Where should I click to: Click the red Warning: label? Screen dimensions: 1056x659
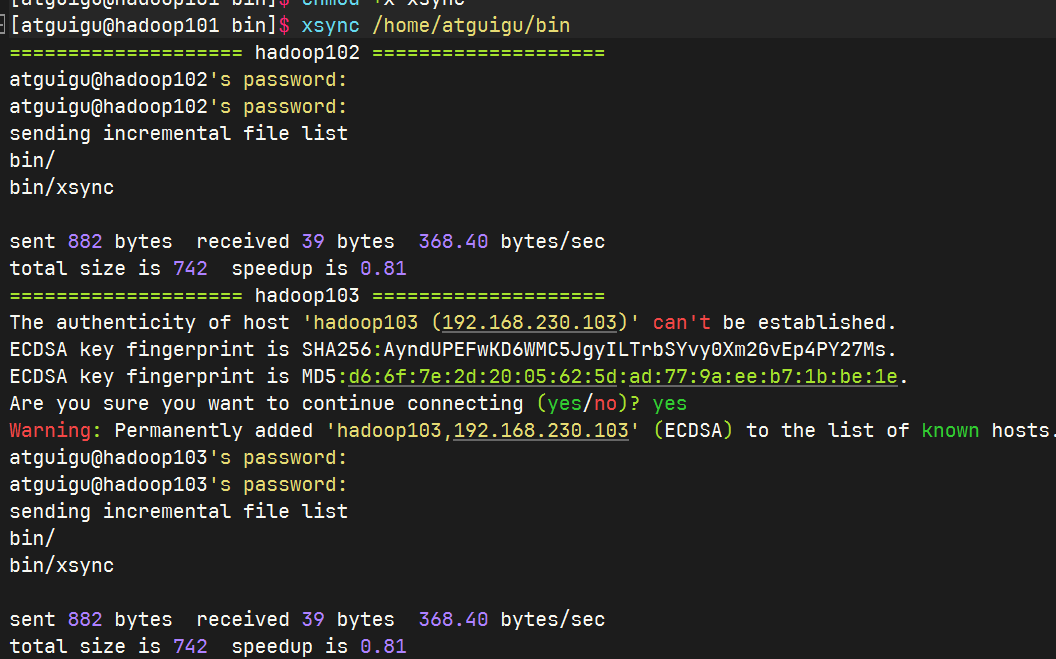[56, 431]
